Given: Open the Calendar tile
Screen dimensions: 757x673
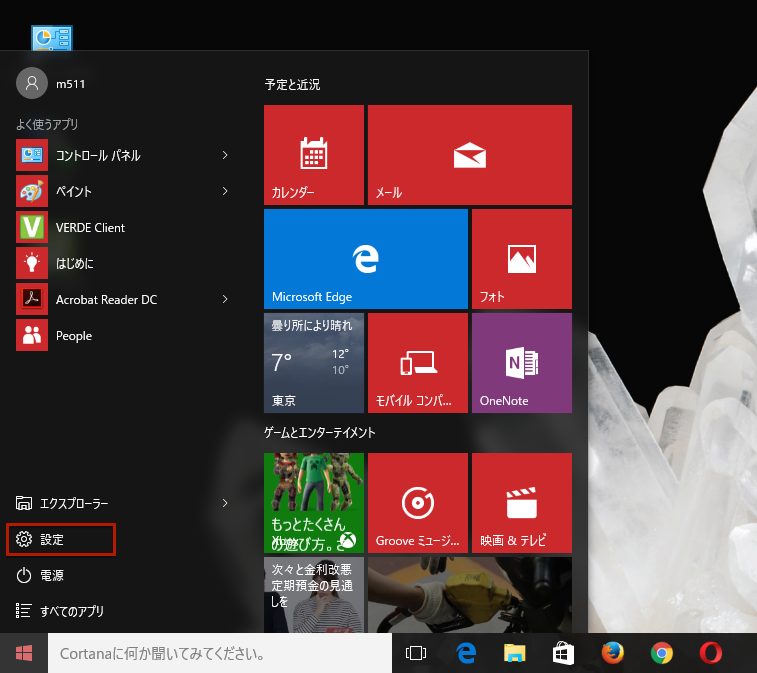Looking at the screenshot, I should pyautogui.click(x=313, y=155).
